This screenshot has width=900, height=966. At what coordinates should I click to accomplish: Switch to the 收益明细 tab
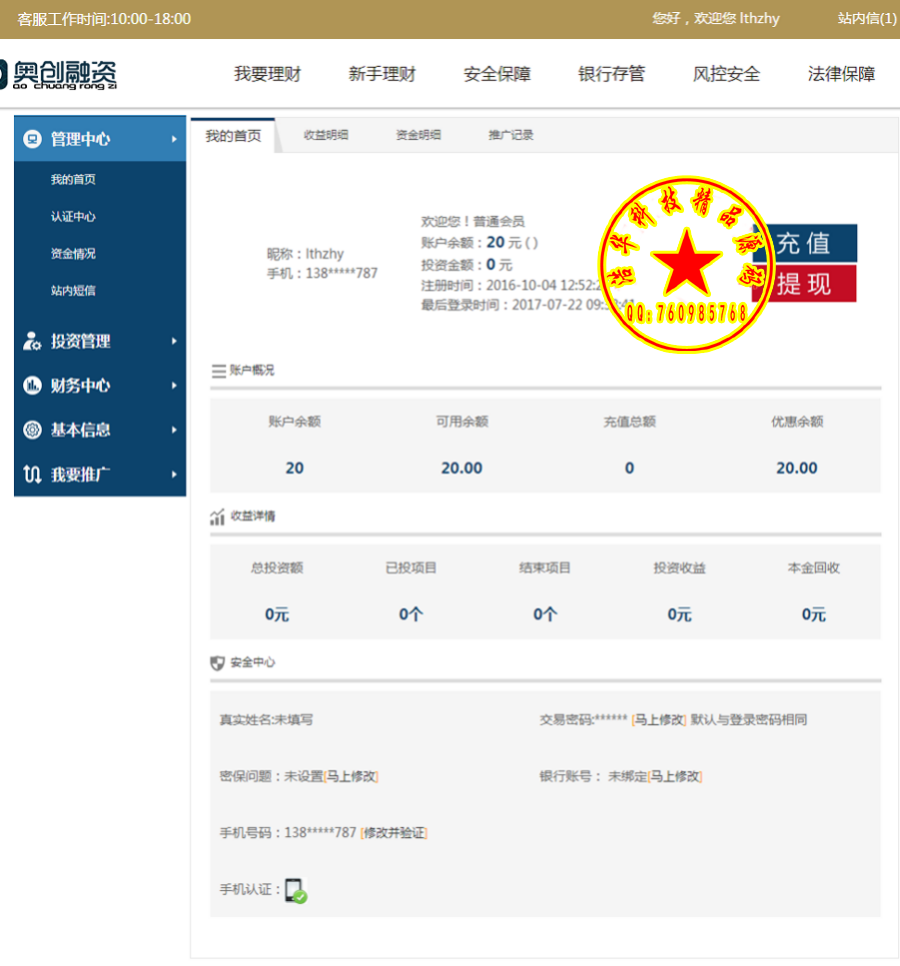coord(326,135)
